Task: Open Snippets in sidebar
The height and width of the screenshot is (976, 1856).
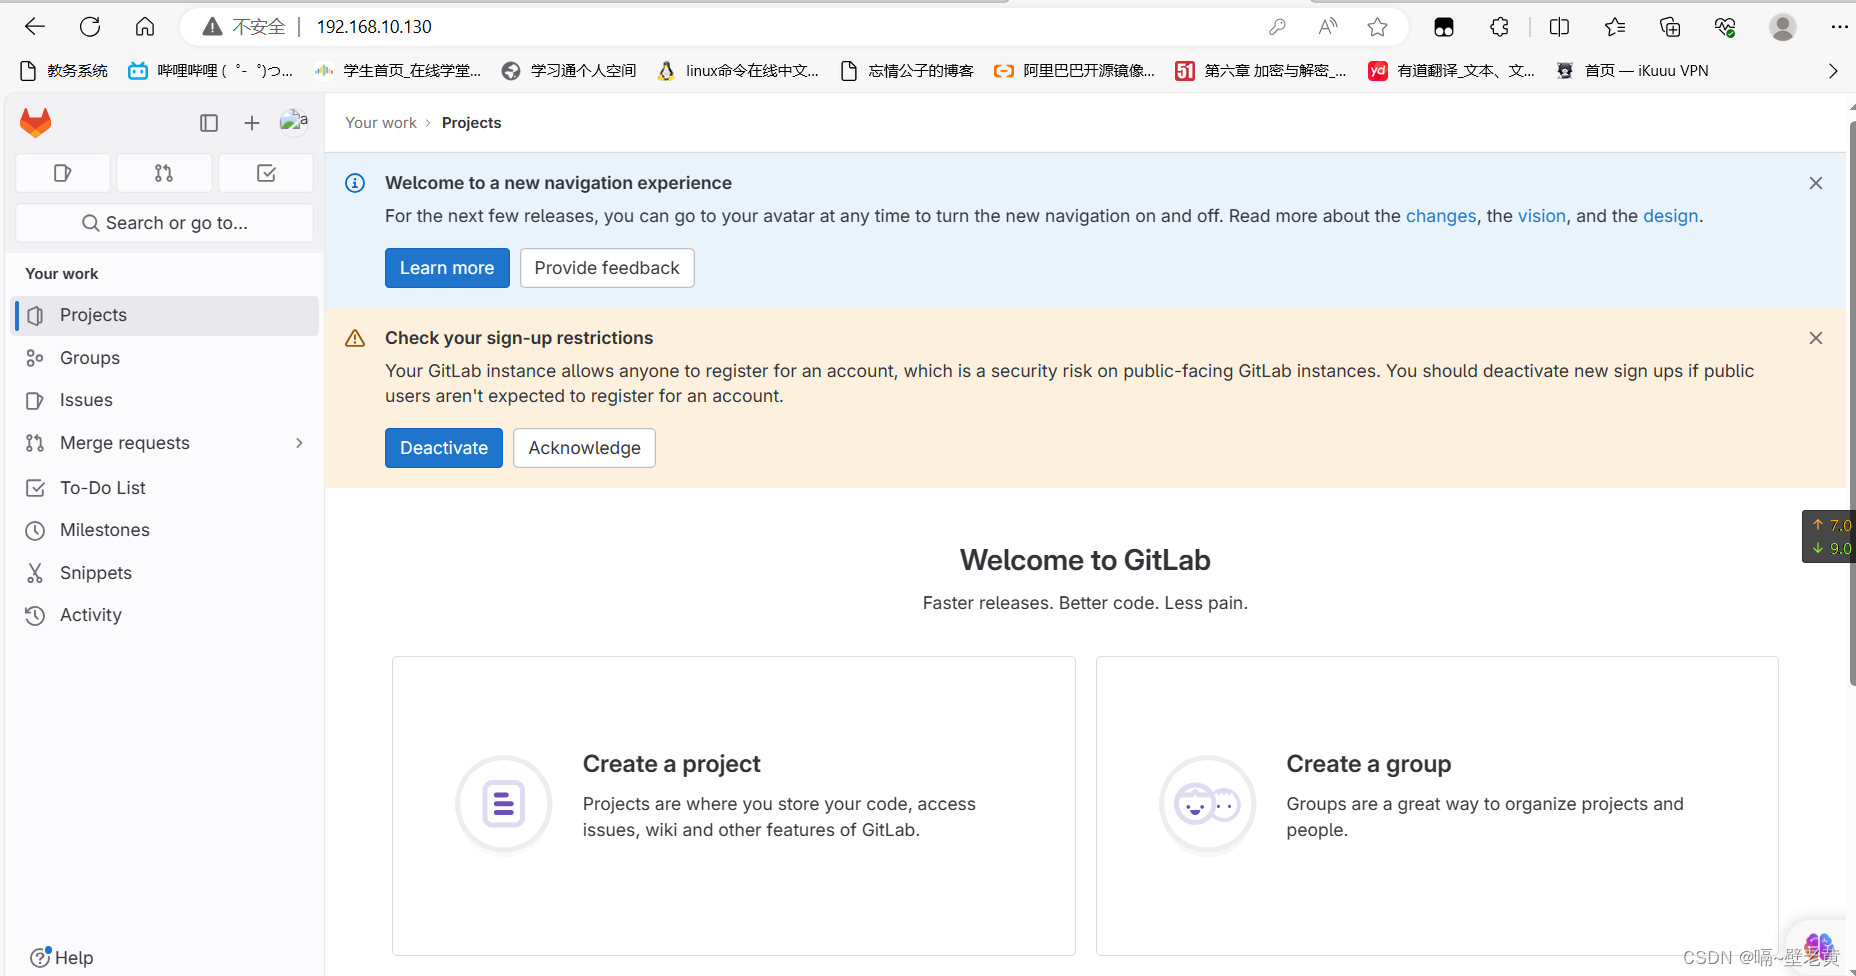Action: [x=166, y=573]
